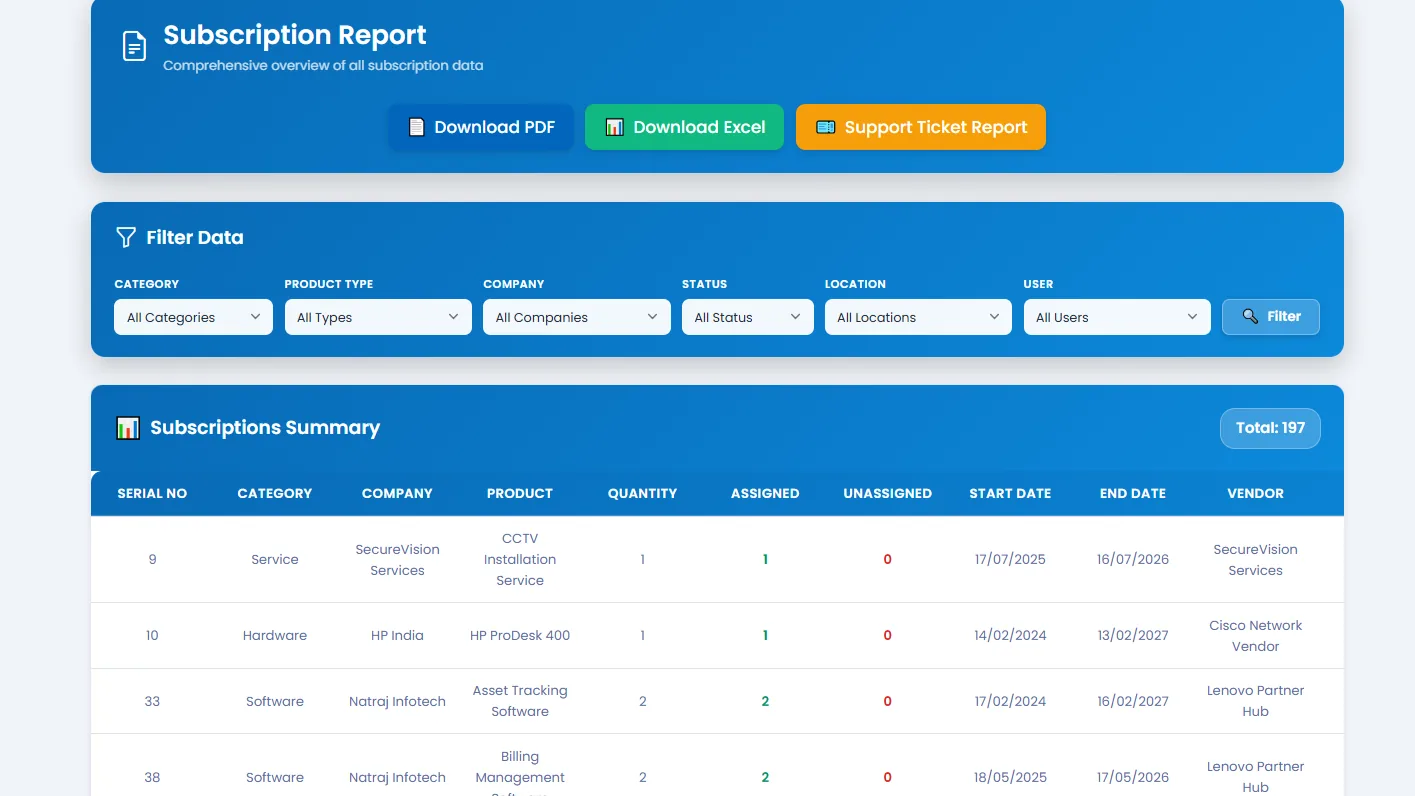Click start date 17/02/2024
The width and height of the screenshot is (1415, 796).
[1010, 701]
